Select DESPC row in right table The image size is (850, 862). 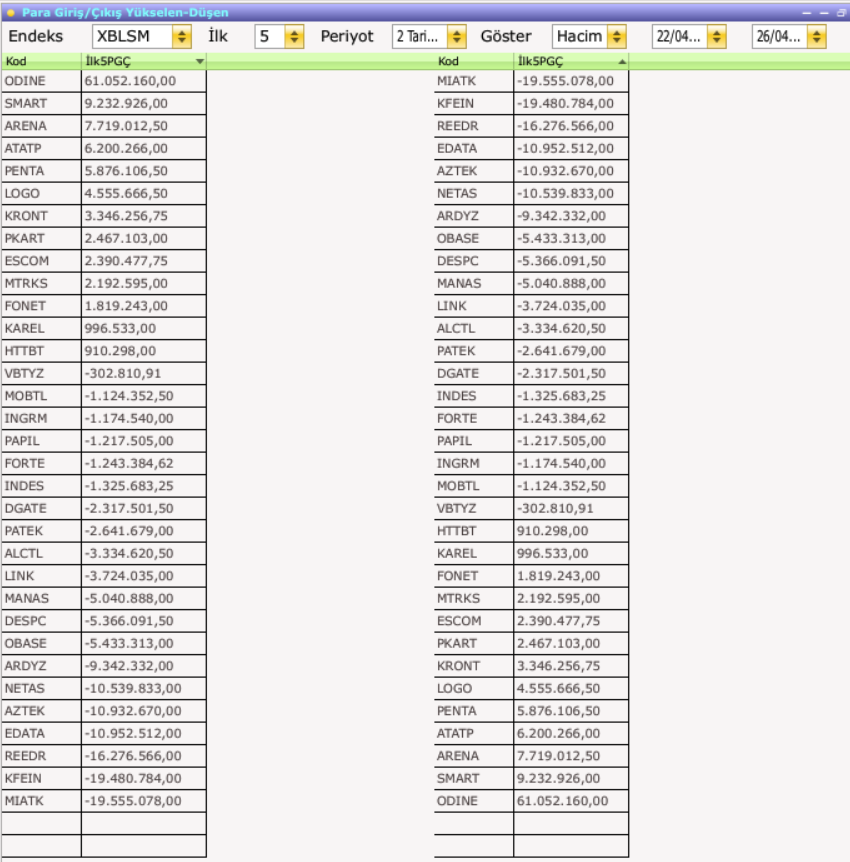click(531, 261)
